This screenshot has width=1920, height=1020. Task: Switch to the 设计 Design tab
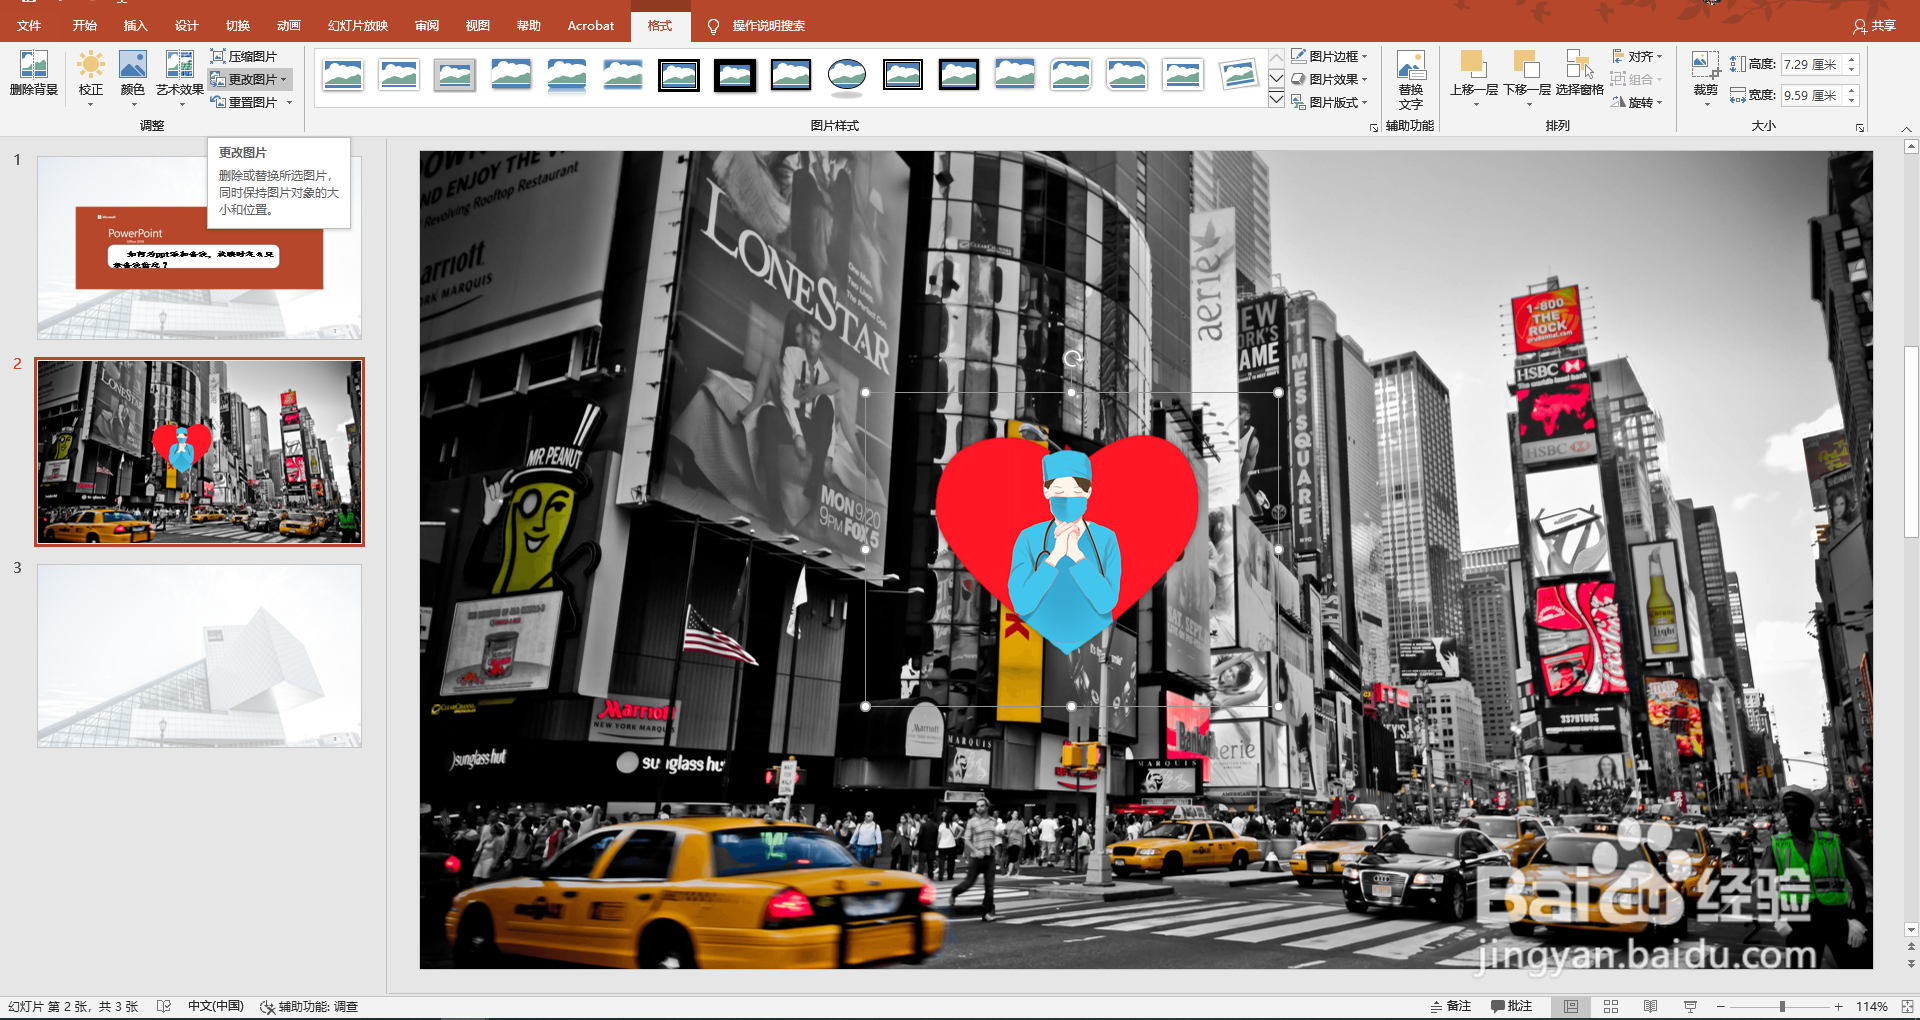(x=187, y=25)
